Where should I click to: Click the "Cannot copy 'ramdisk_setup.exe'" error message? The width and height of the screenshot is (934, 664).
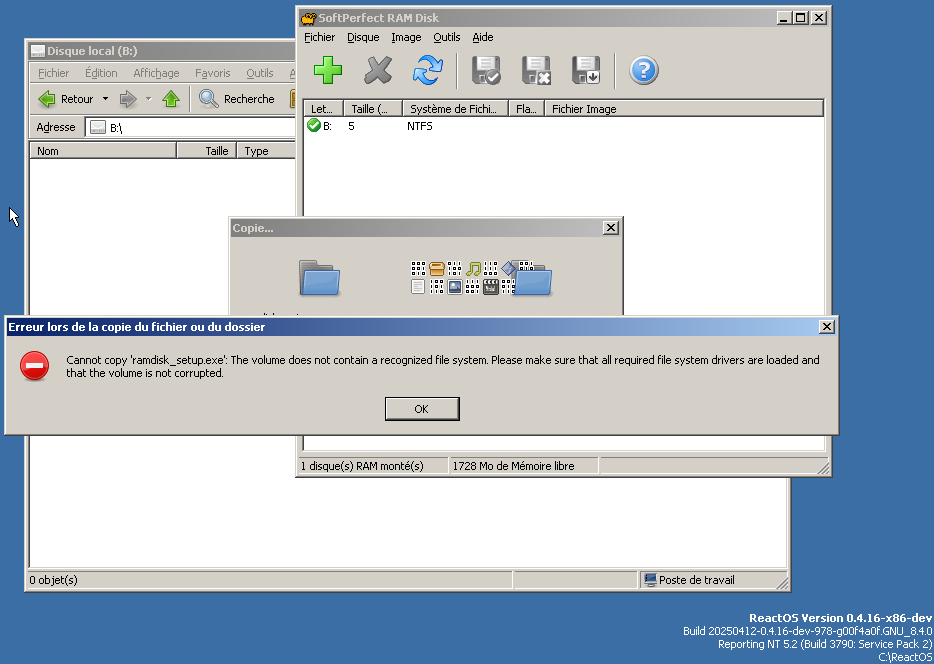click(x=443, y=366)
